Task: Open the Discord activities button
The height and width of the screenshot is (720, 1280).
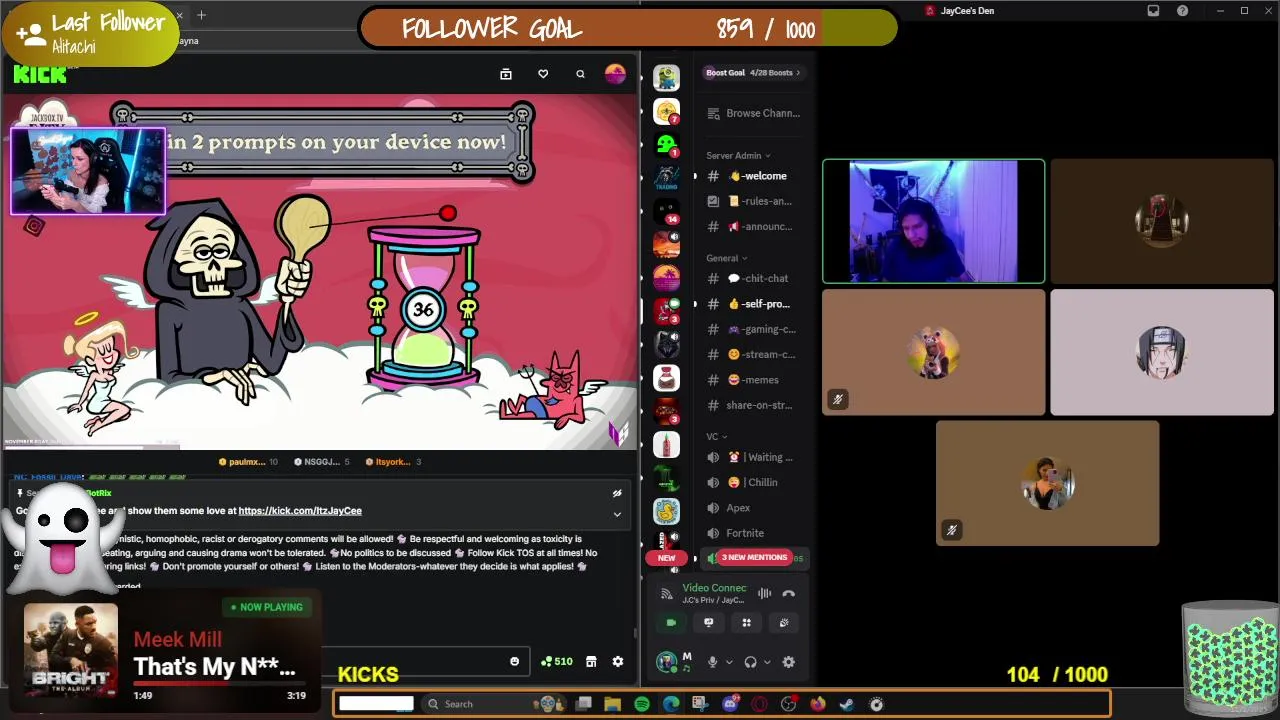Action: (746, 622)
